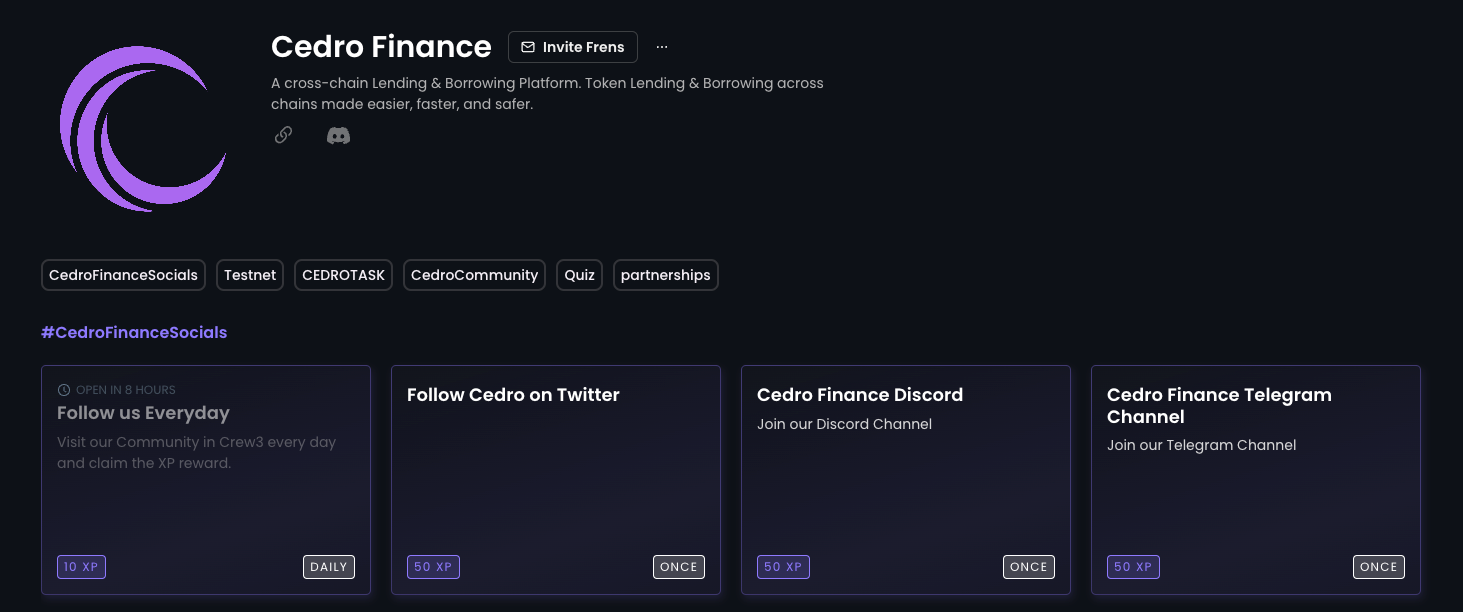The width and height of the screenshot is (1463, 612).
Task: Click the Cedro Finance page title
Action: pyautogui.click(x=381, y=47)
